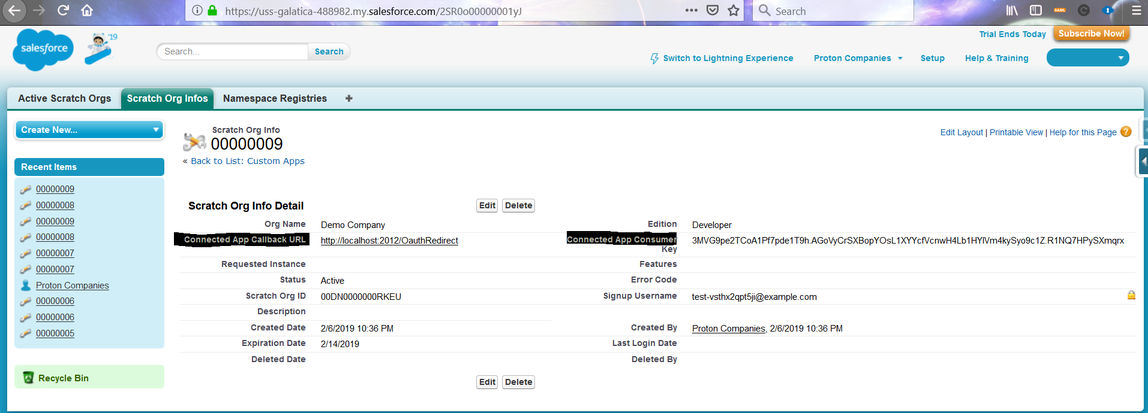Click the Astro '19 mascot image
1148x413 pixels.
click(x=101, y=48)
